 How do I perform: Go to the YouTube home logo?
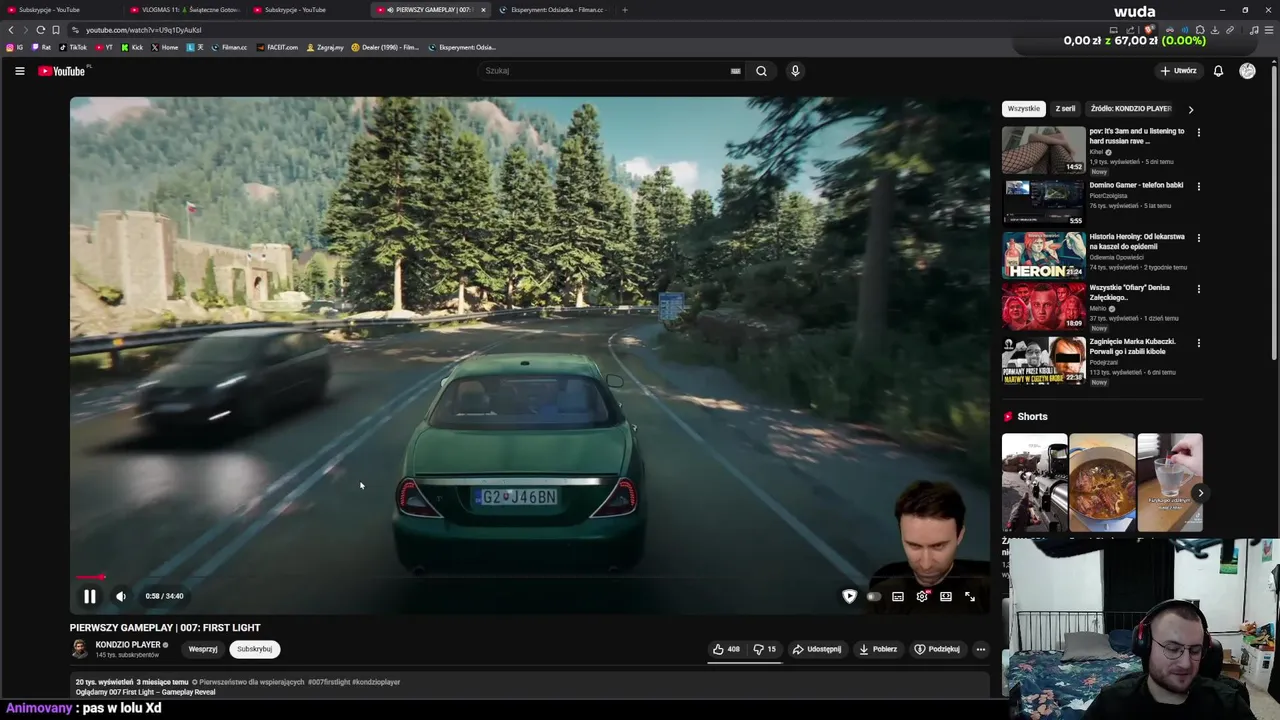64,71
